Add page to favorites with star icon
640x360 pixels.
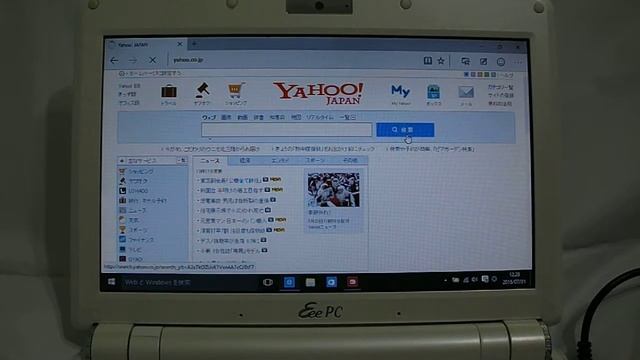(441, 61)
